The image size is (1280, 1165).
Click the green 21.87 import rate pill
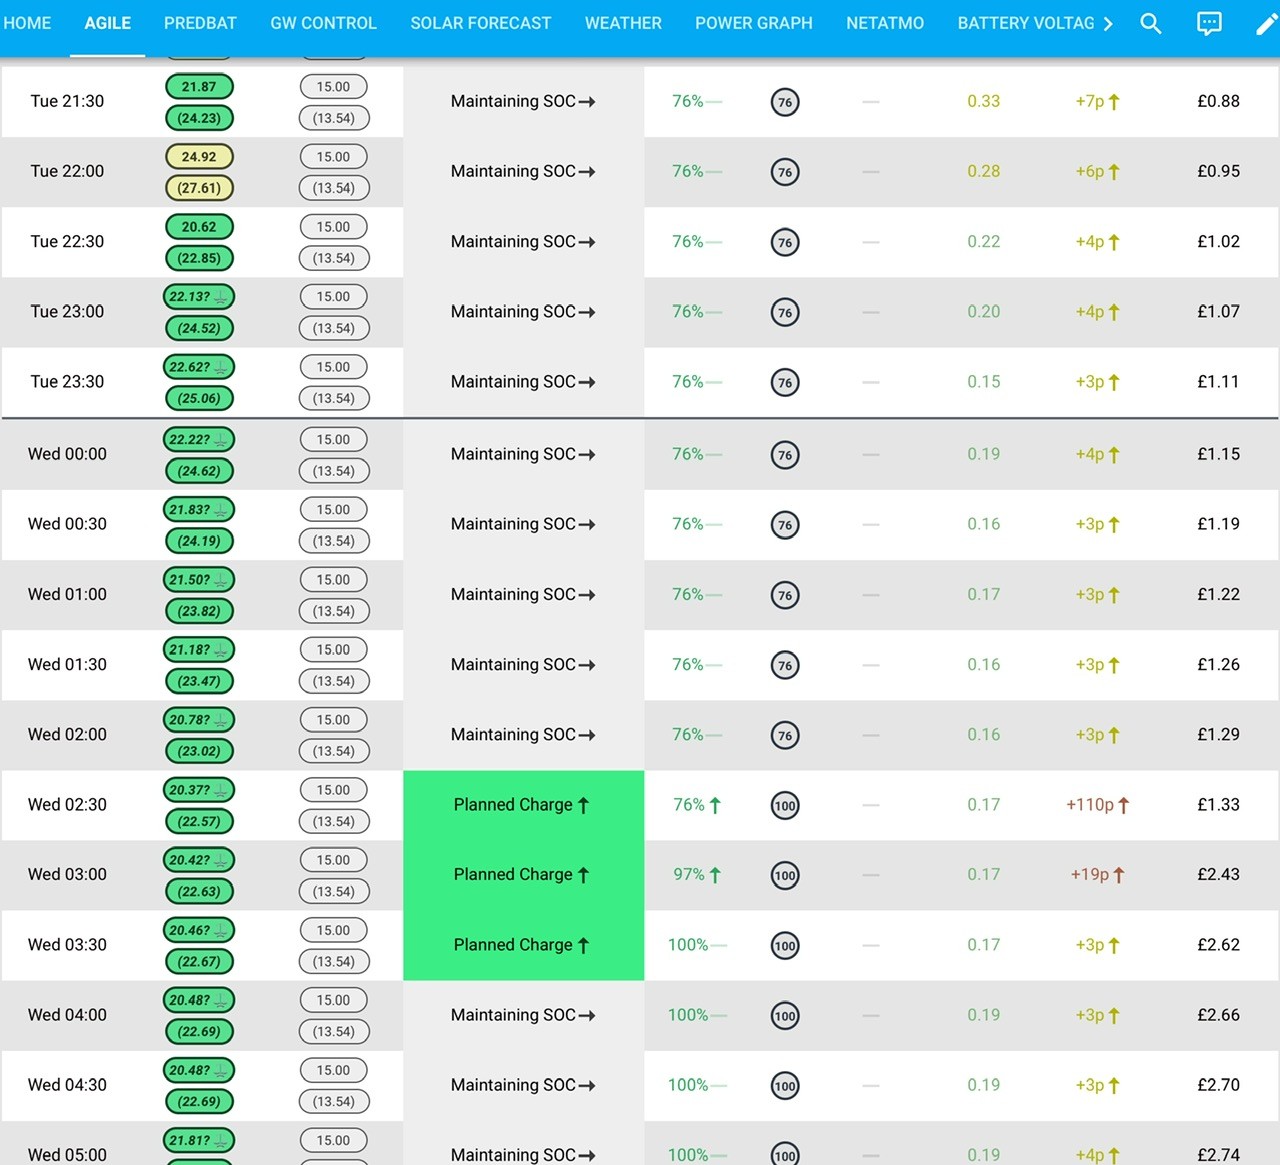(199, 87)
